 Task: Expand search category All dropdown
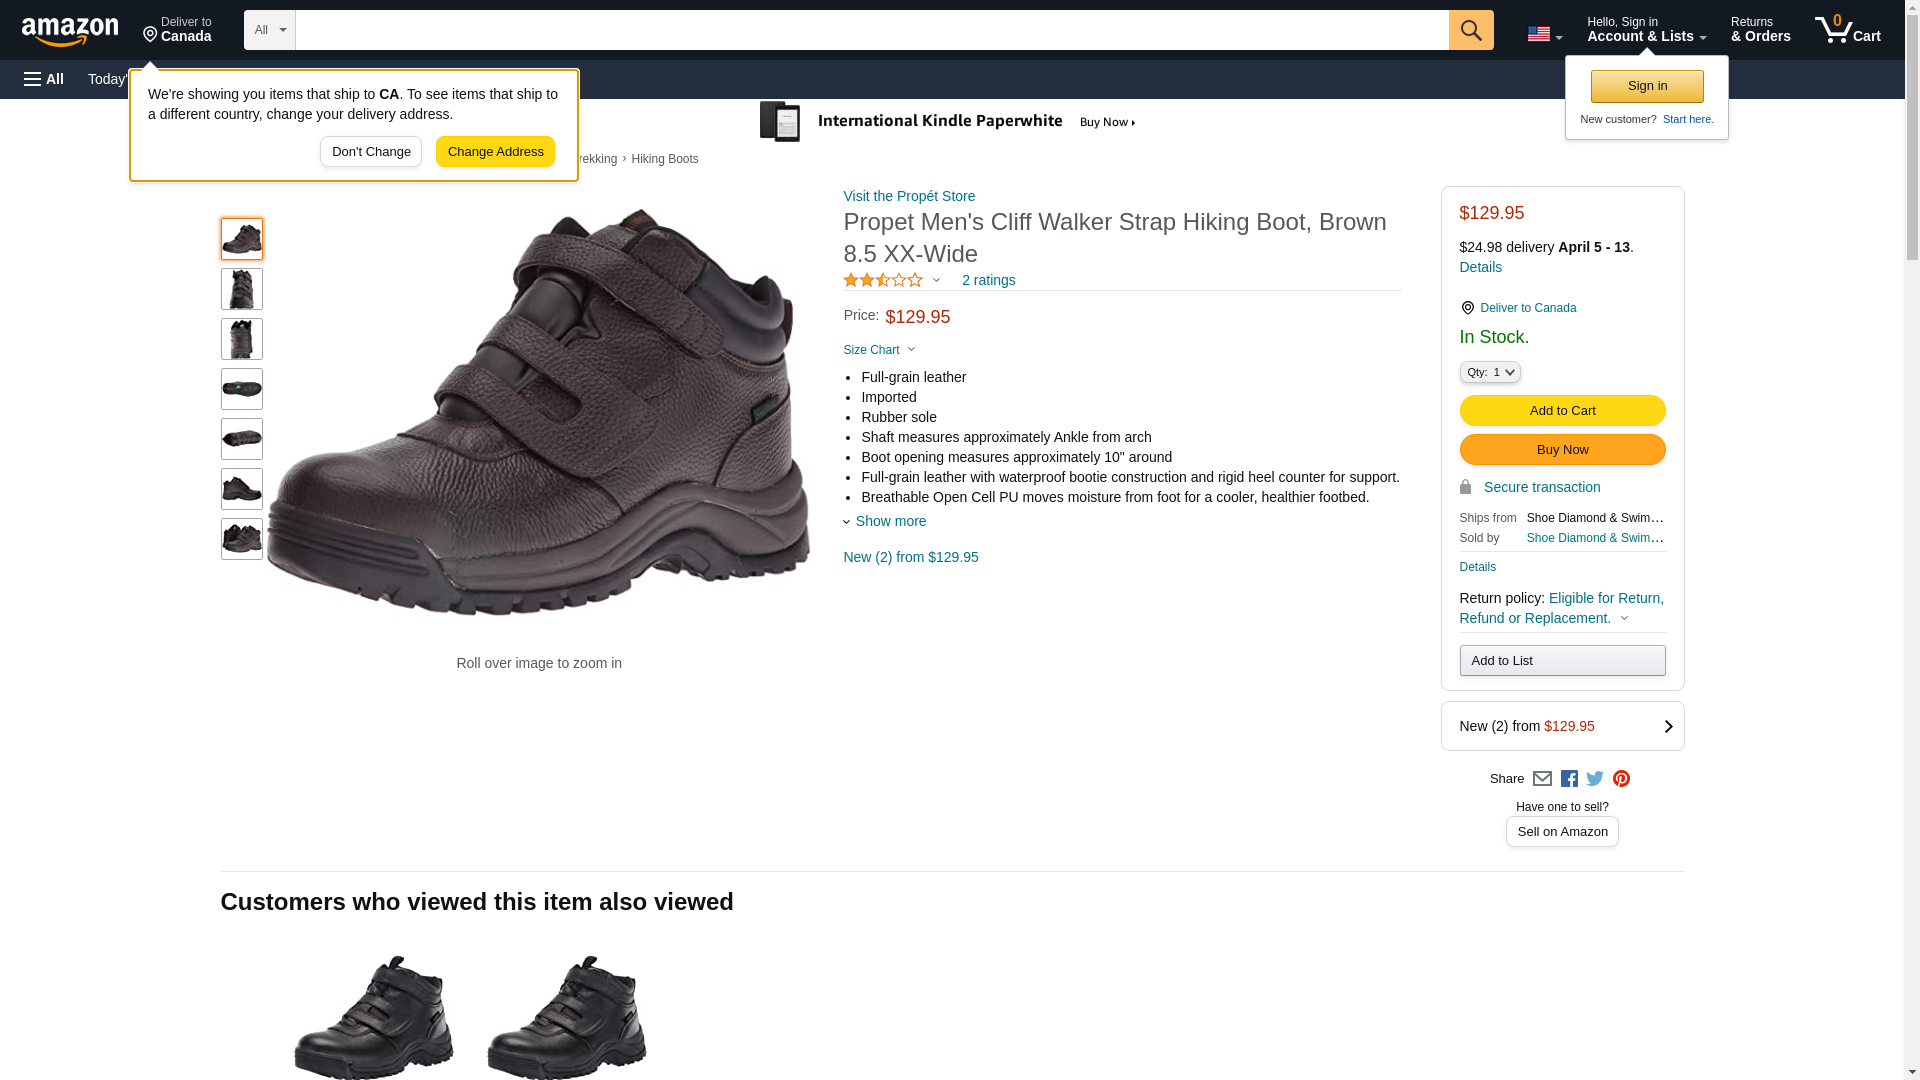269,30
